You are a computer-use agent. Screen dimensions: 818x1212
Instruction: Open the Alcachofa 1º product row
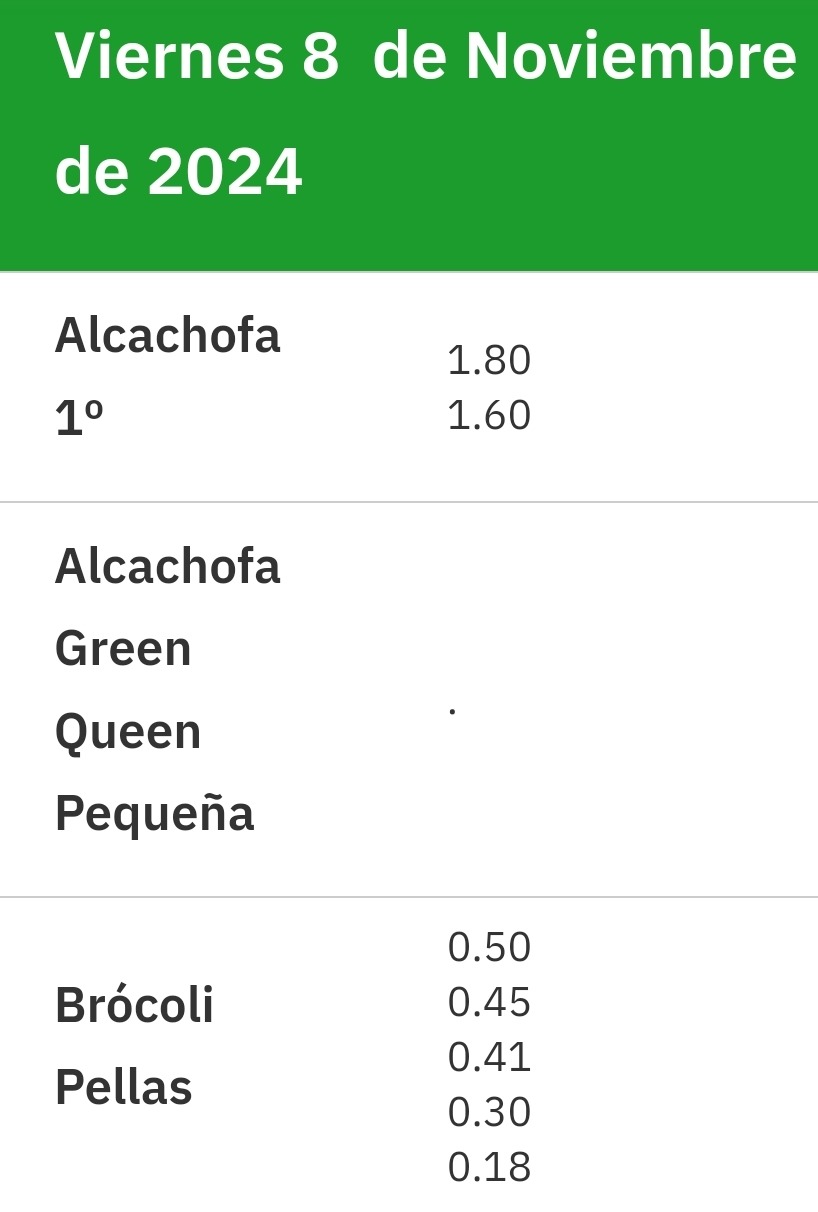pos(409,387)
